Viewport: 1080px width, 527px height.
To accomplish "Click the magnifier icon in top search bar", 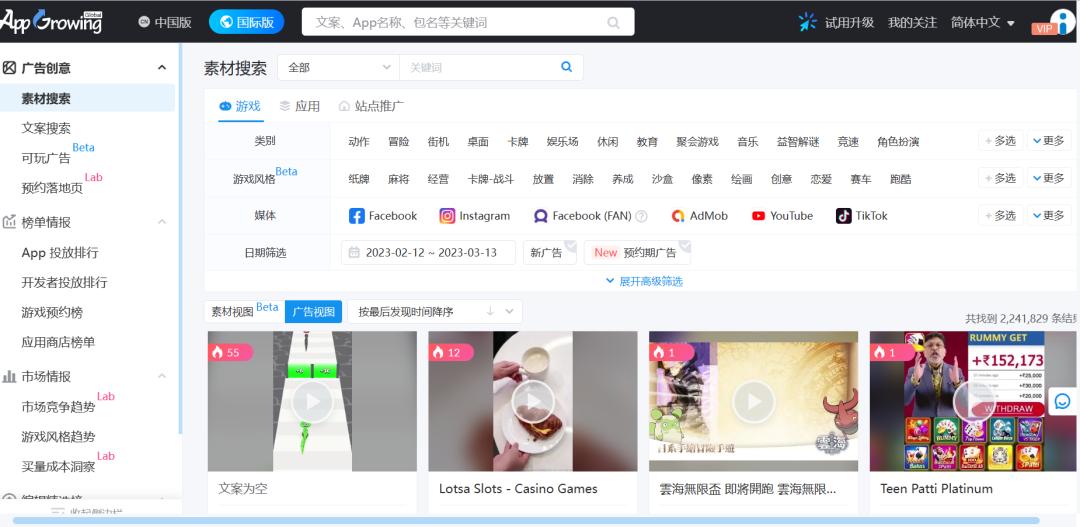I will (613, 23).
